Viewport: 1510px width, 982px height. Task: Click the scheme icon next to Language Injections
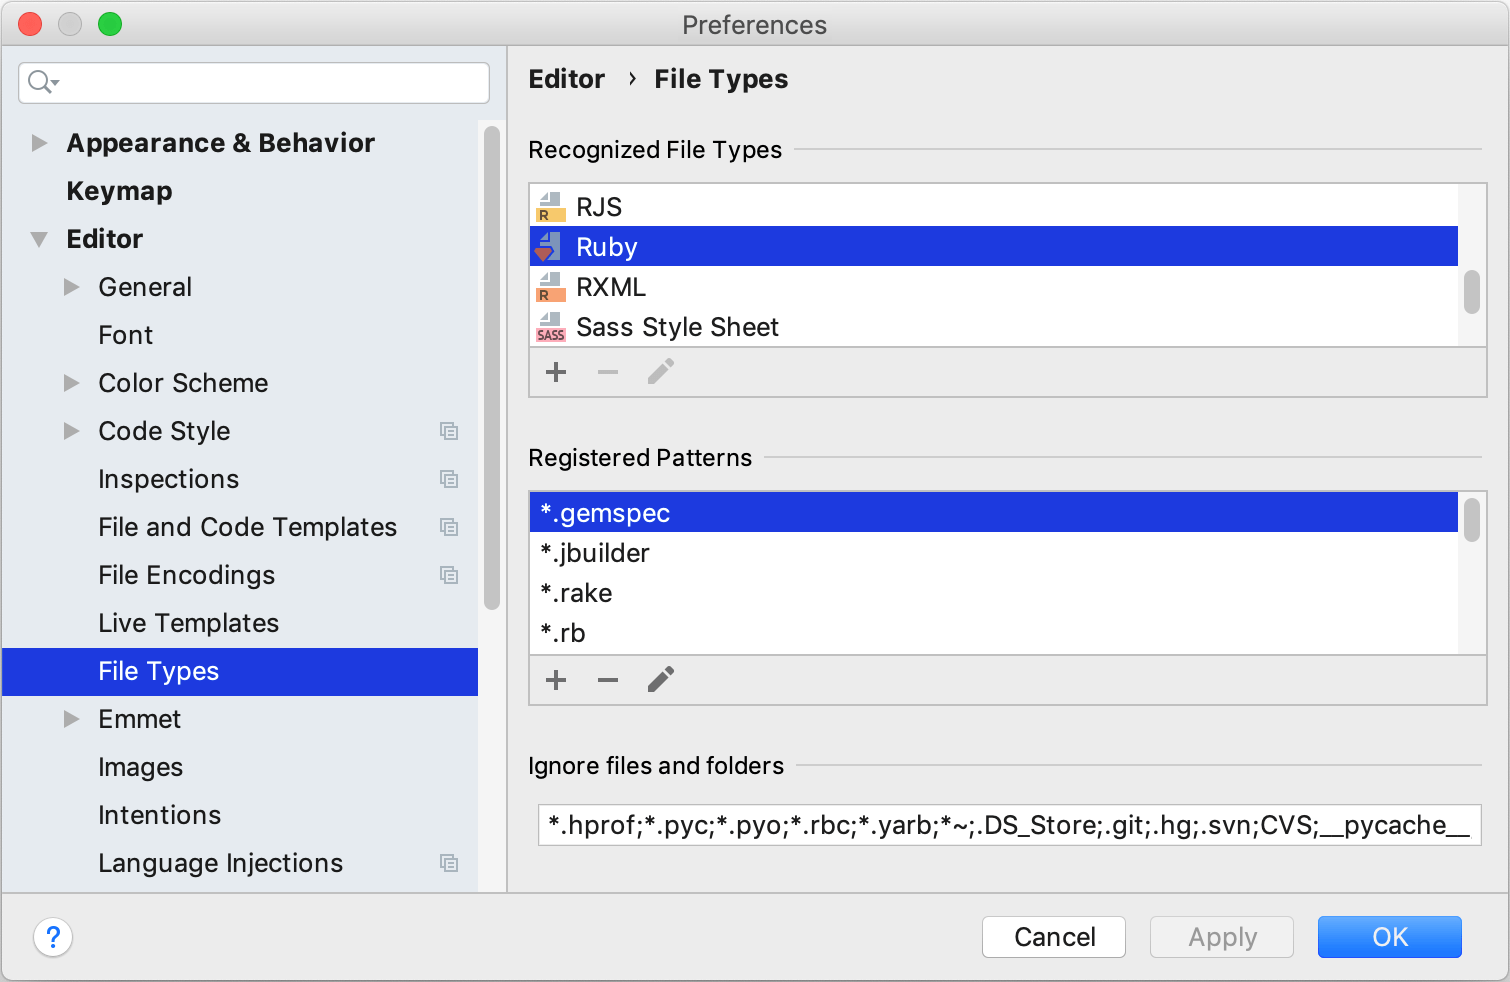[449, 863]
